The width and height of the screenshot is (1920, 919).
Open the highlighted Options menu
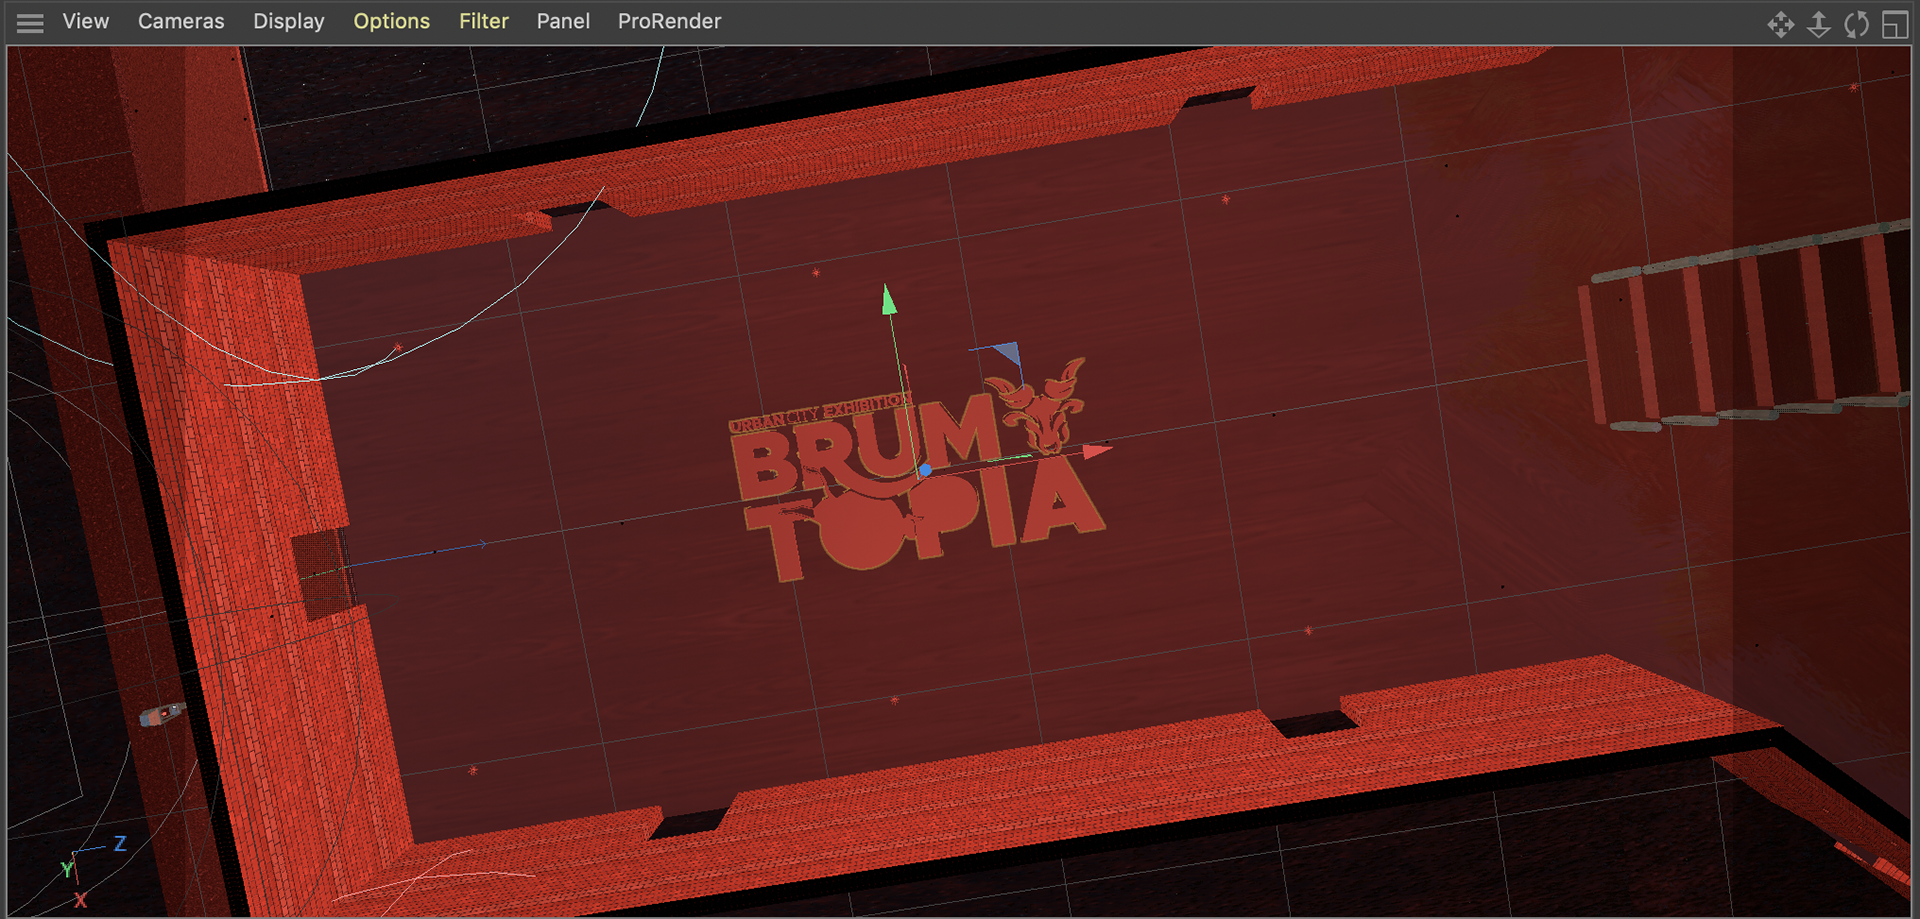(392, 21)
